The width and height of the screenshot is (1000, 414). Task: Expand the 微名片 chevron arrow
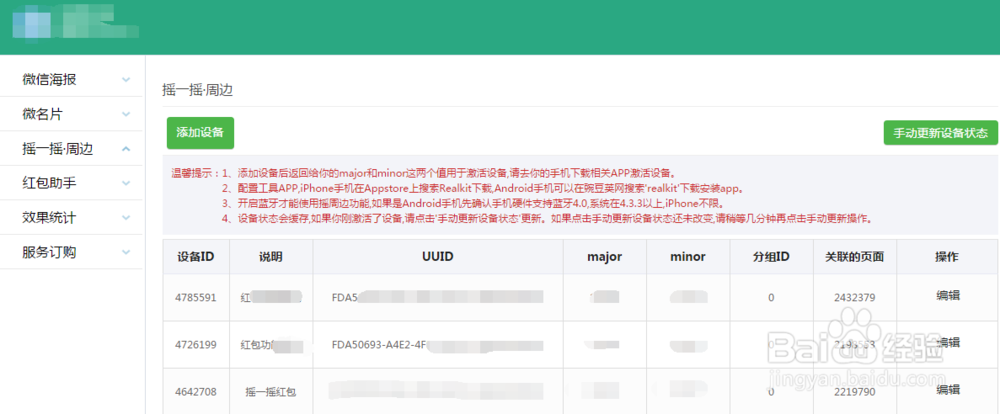click(x=126, y=114)
